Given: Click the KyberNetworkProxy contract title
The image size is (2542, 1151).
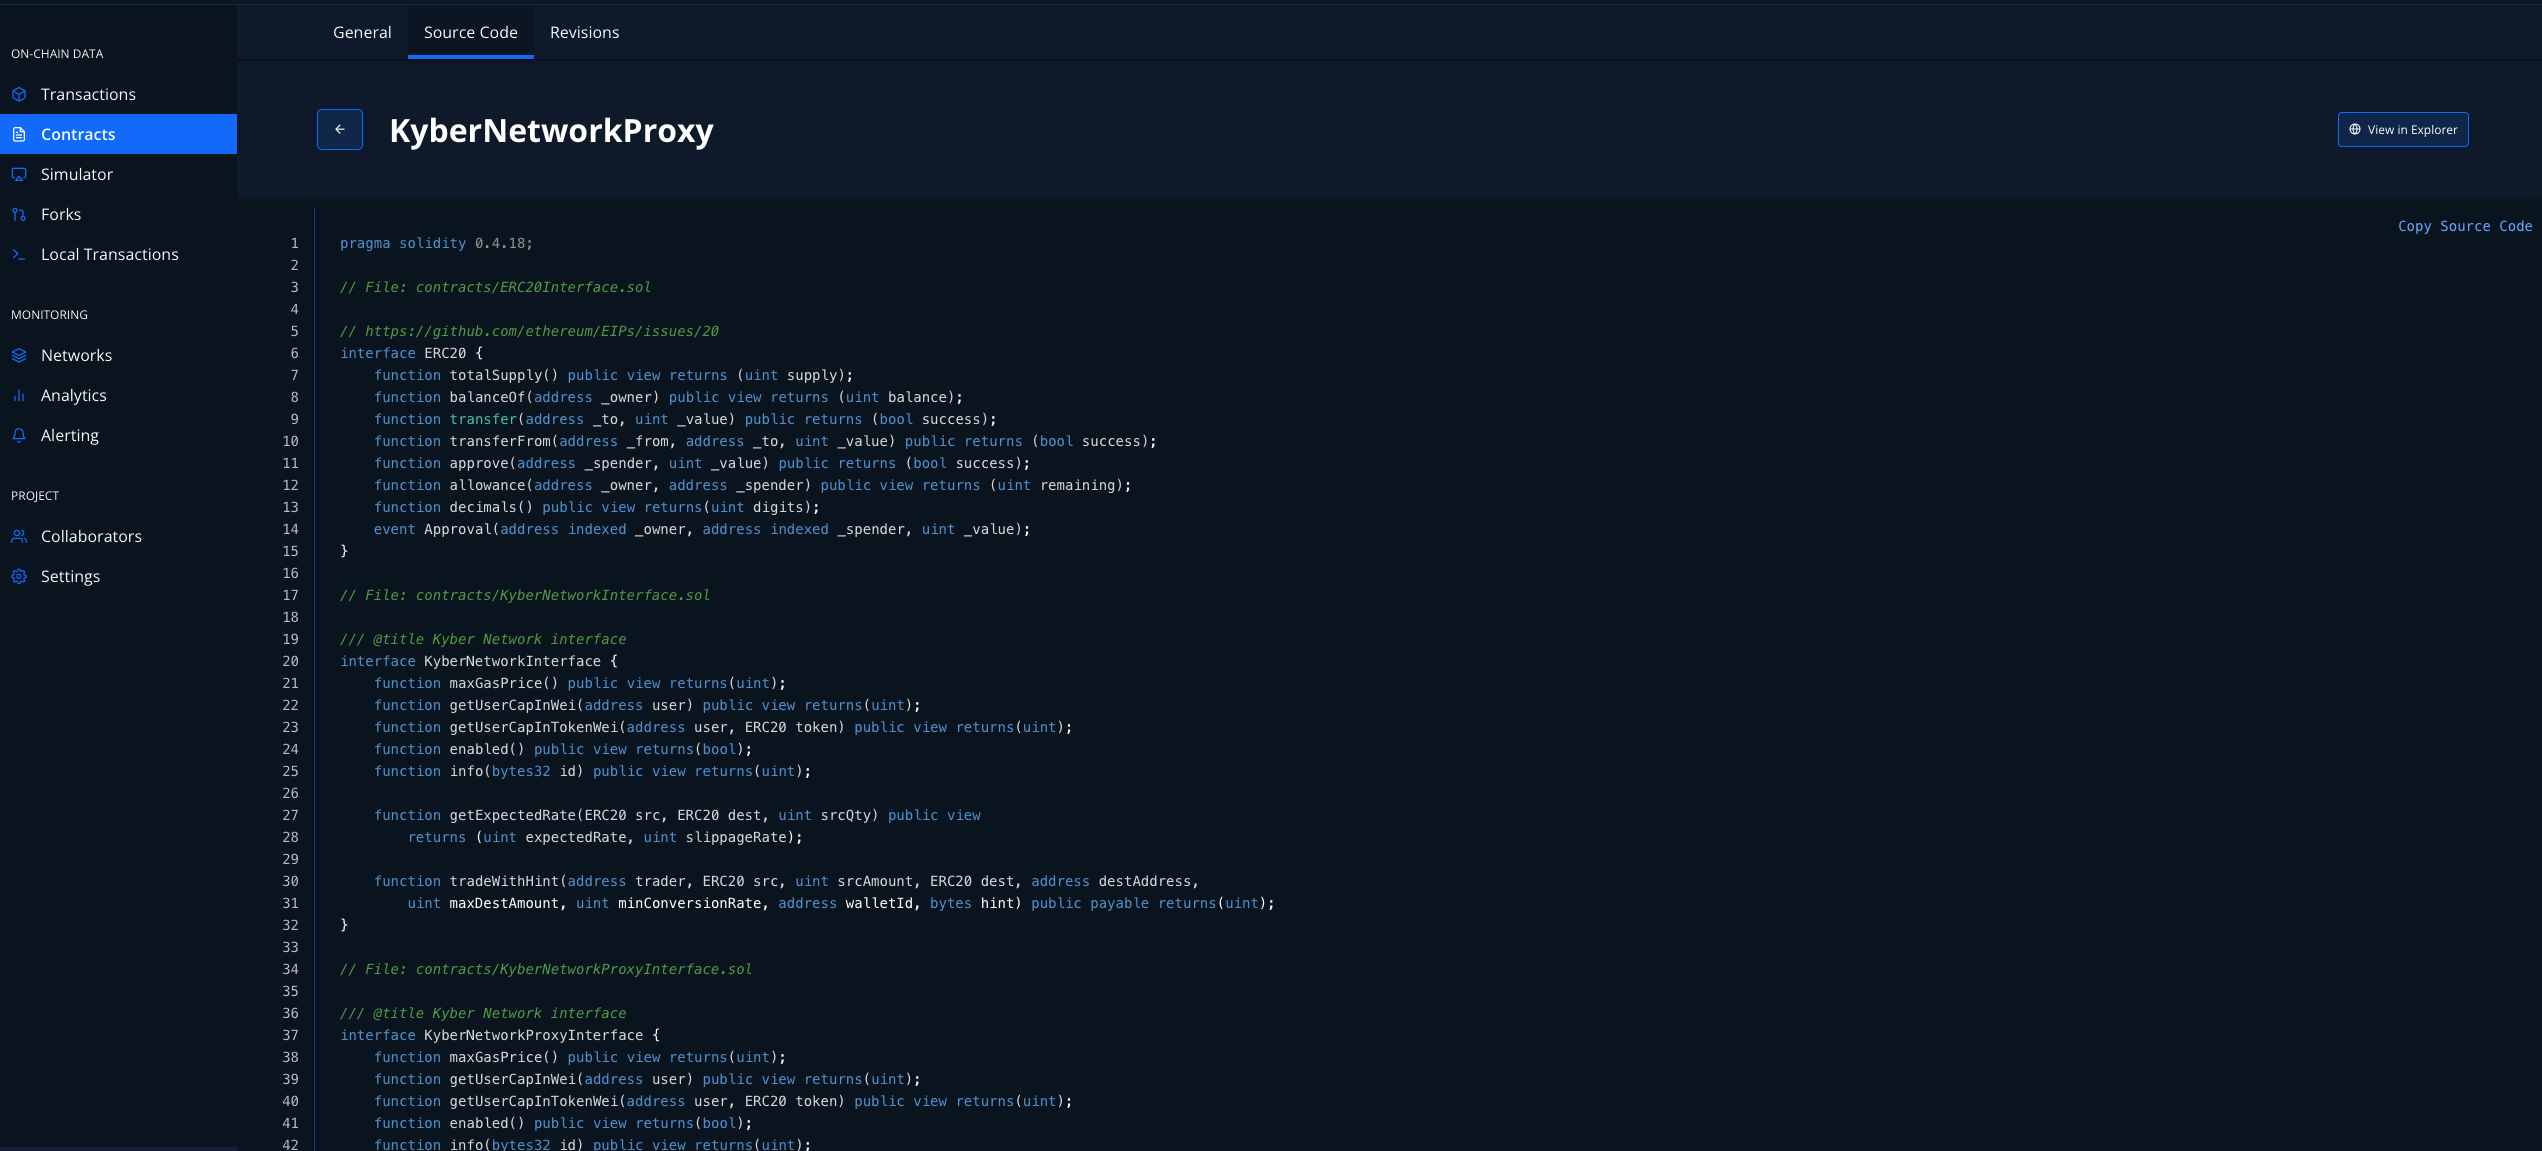Looking at the screenshot, I should tap(551, 130).
